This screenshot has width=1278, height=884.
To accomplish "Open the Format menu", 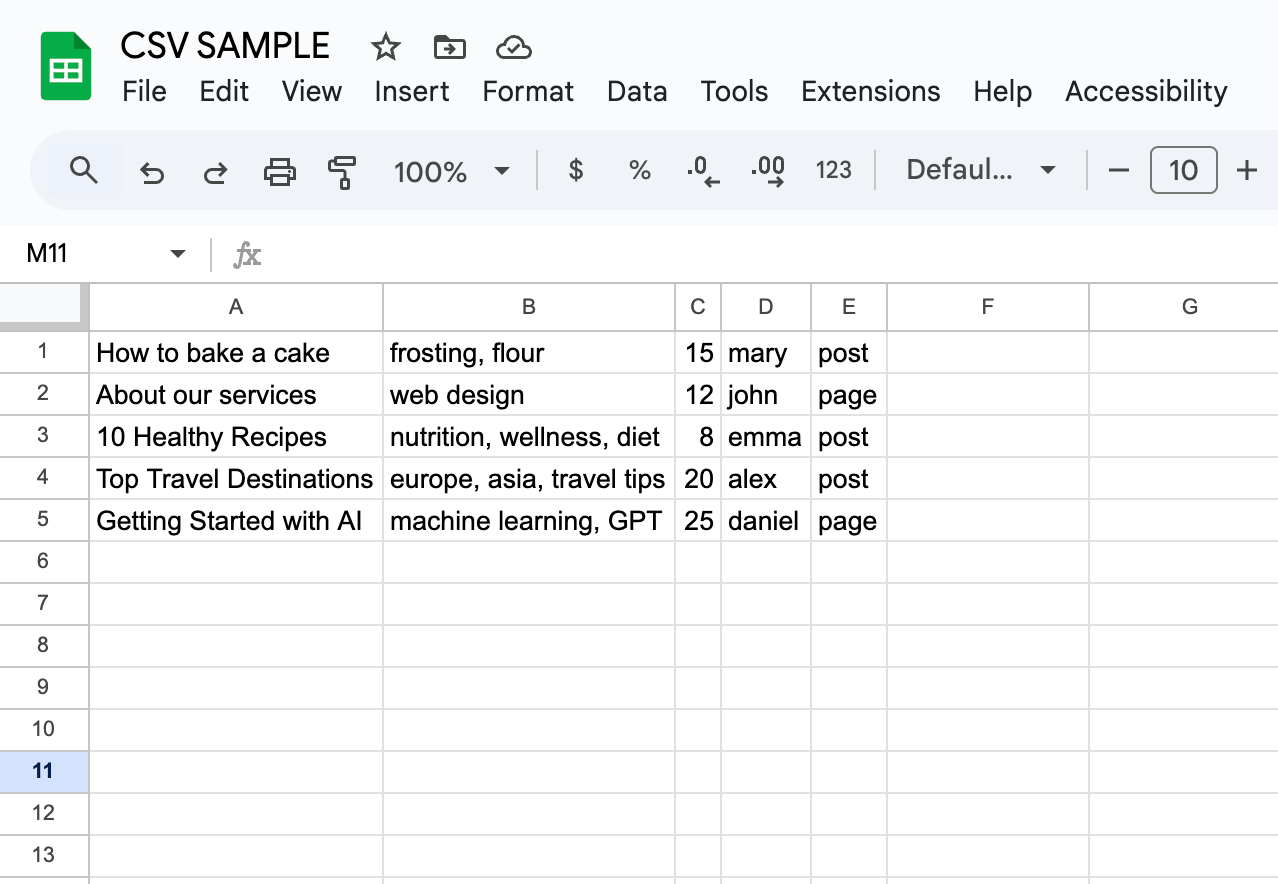I will tap(528, 92).
